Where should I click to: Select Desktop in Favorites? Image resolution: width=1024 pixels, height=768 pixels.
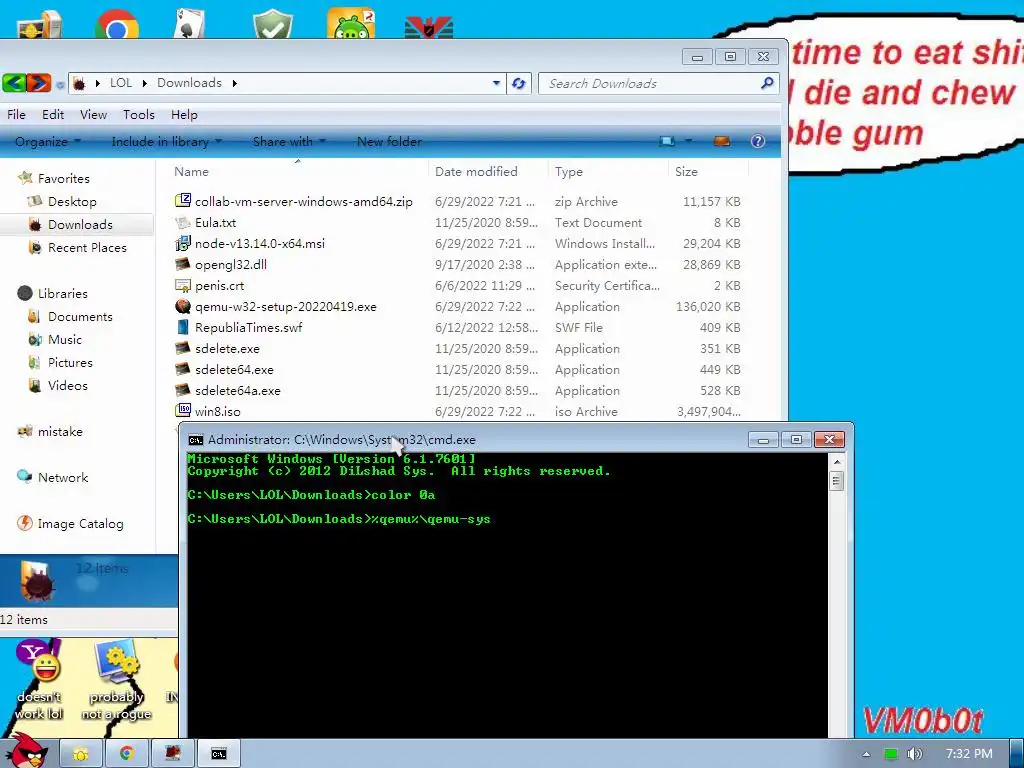click(72, 201)
